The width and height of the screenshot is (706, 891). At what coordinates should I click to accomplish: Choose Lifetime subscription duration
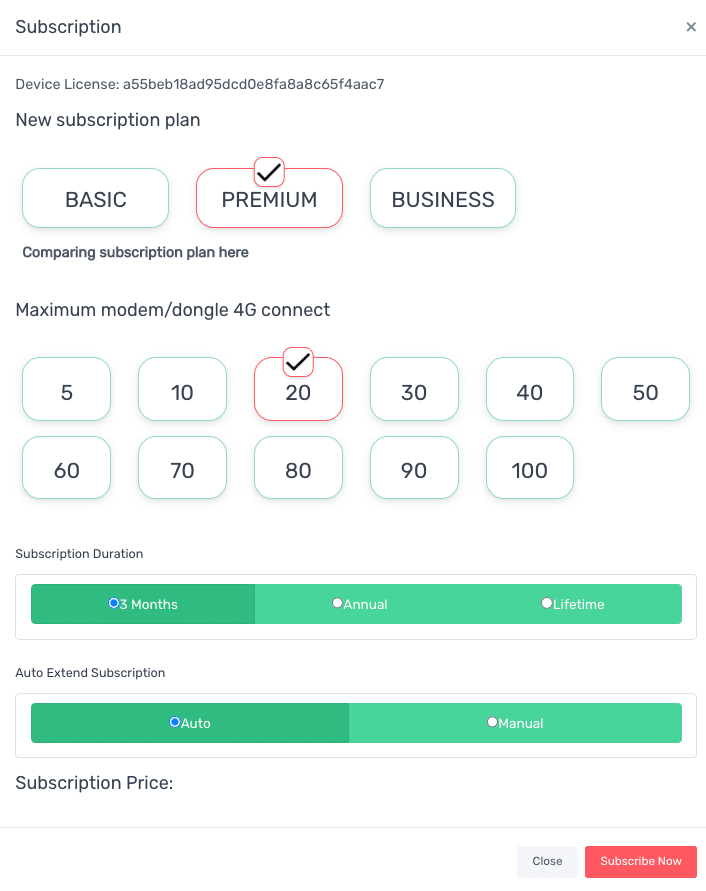click(x=546, y=603)
